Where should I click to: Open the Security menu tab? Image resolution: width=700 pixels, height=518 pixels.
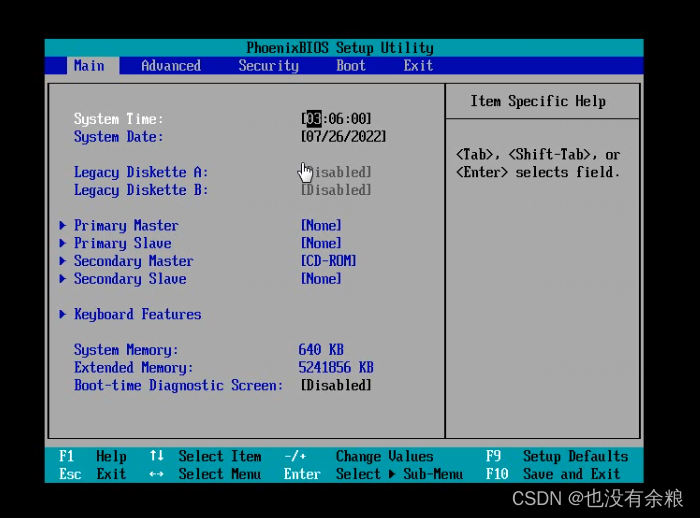click(268, 66)
